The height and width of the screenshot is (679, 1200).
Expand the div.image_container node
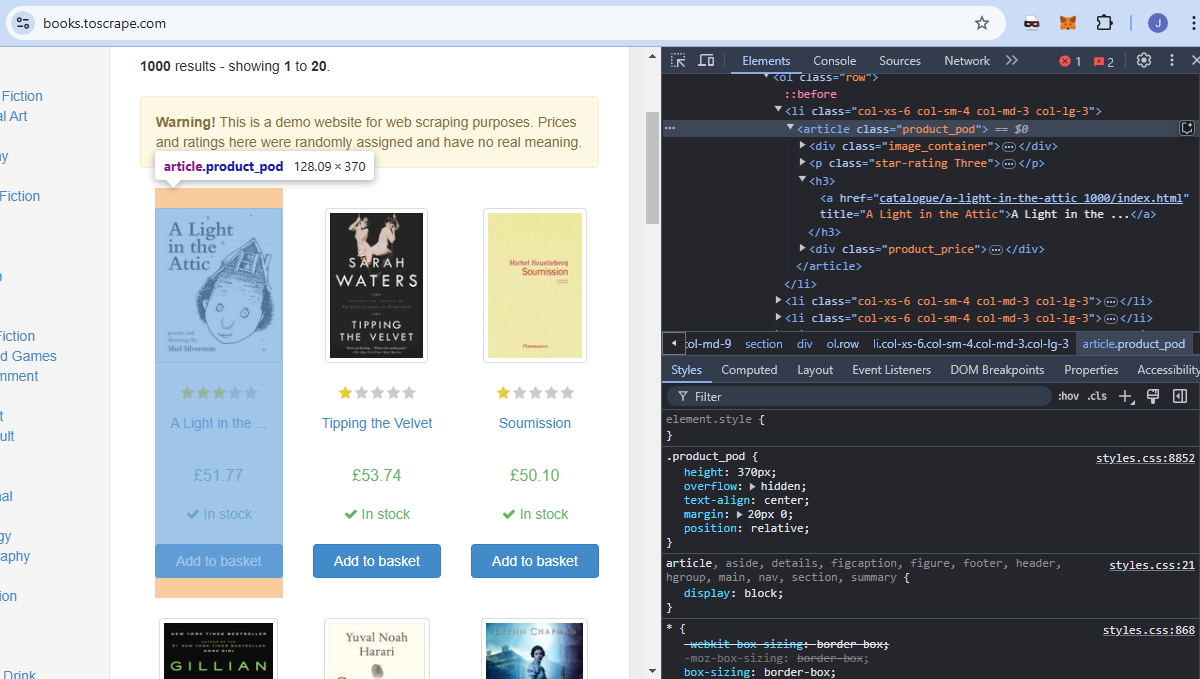tap(802, 146)
